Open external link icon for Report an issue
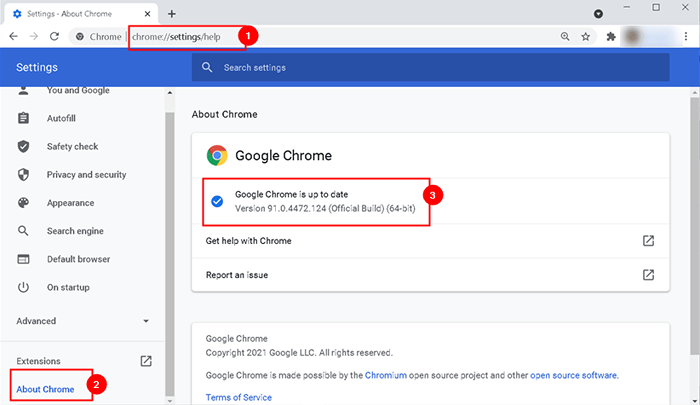This screenshot has width=700, height=405. [648, 274]
